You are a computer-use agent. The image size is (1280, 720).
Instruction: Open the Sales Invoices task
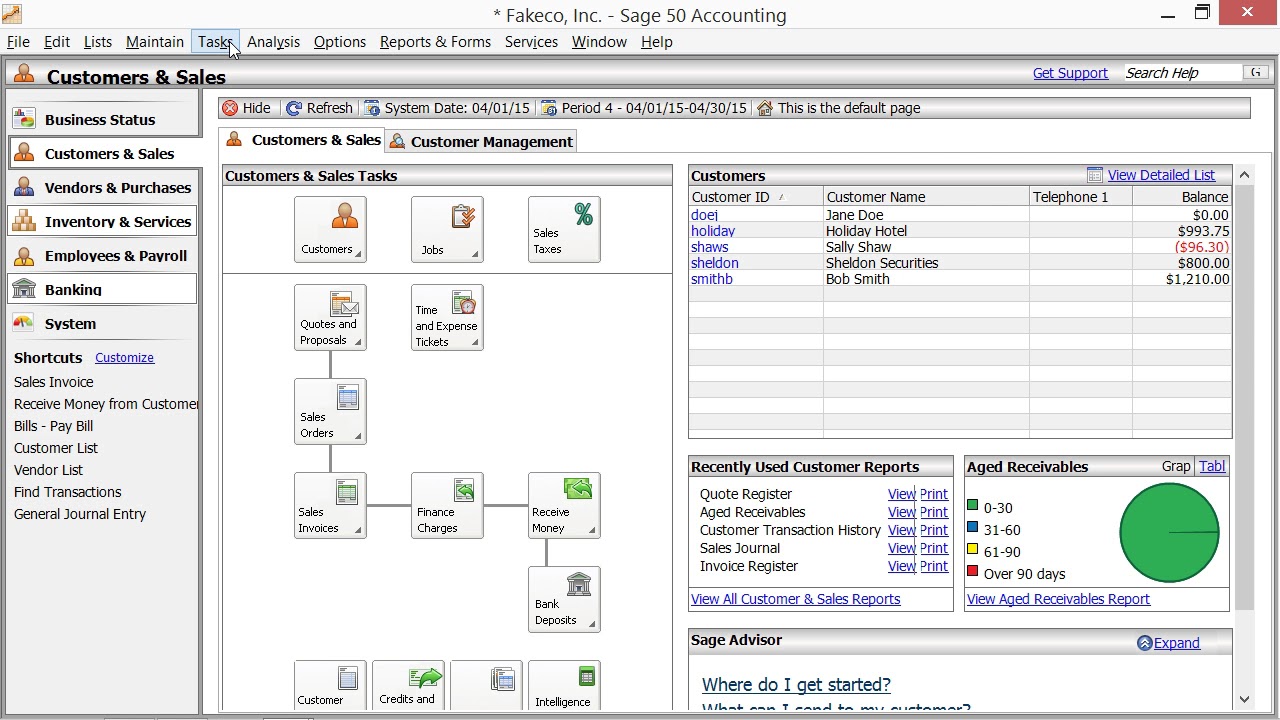tap(330, 505)
